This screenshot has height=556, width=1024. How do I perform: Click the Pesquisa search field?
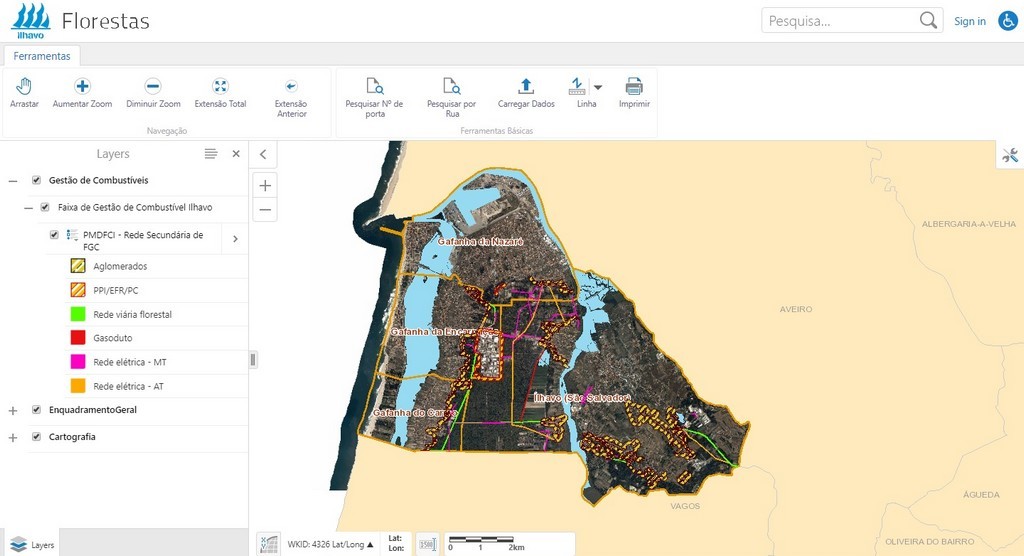point(840,21)
